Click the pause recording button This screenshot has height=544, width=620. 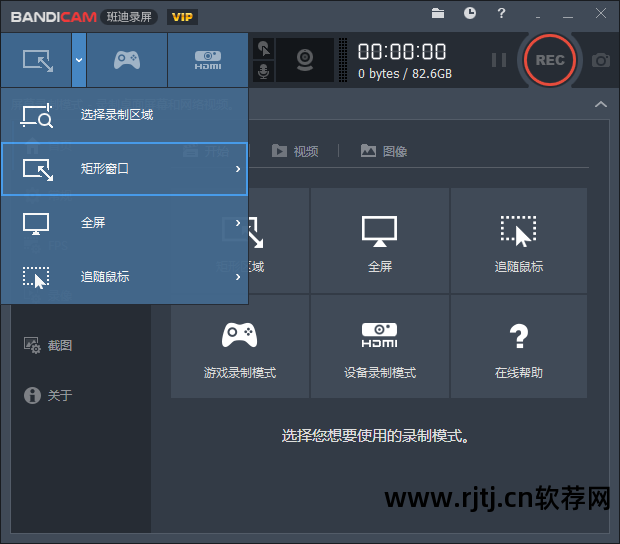(499, 60)
